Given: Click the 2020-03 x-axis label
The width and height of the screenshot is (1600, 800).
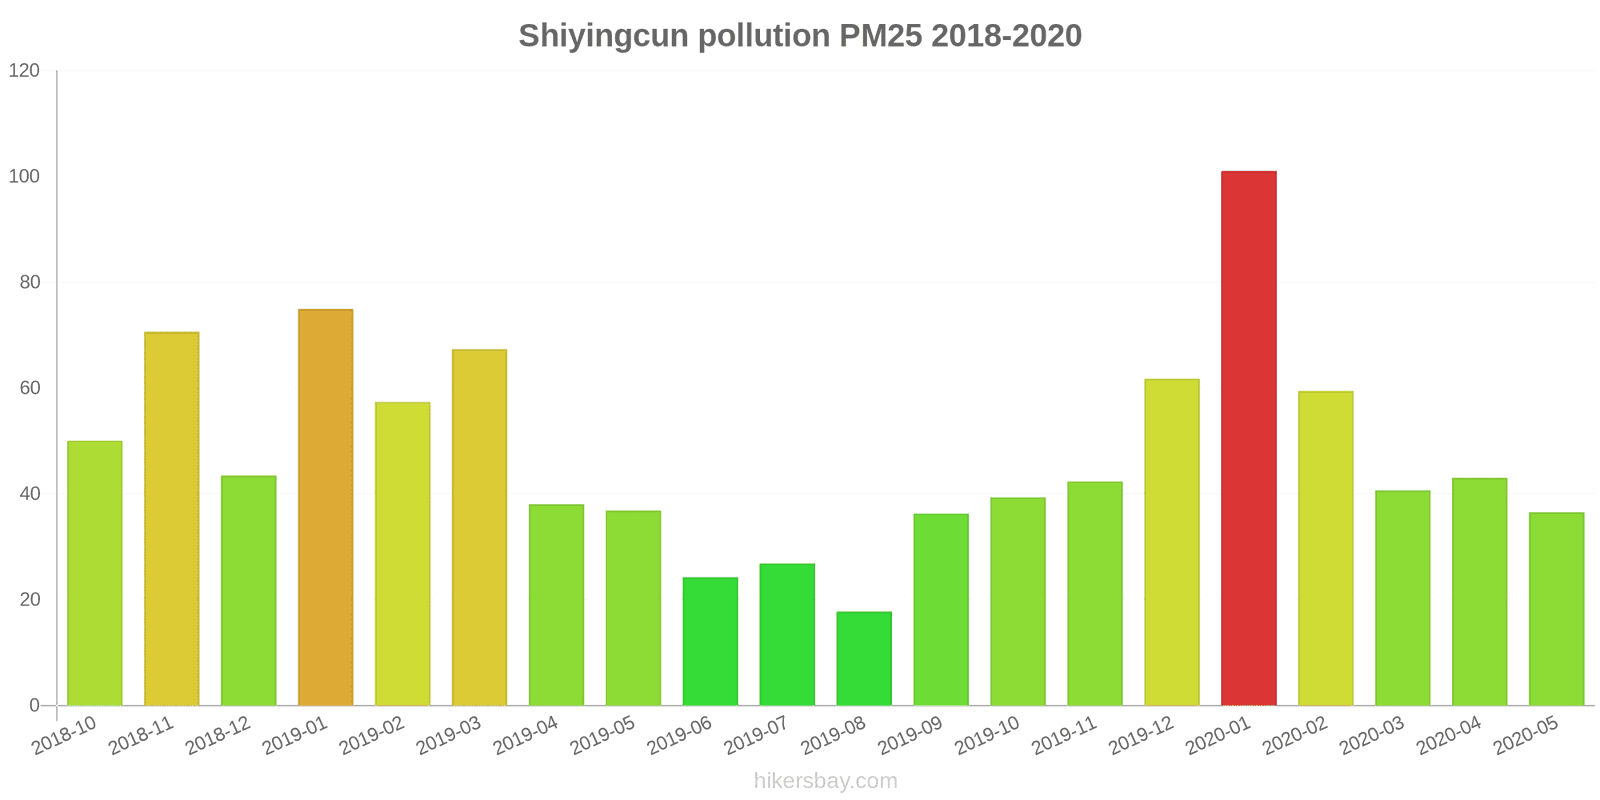Looking at the screenshot, I should click(1372, 736).
